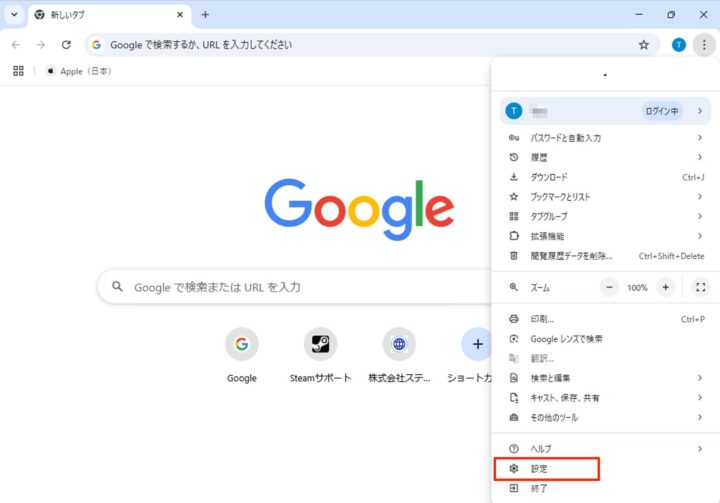The height and width of the screenshot is (503, 720).
Task: Click the trash icon for clearing browsing data
Action: 514,256
